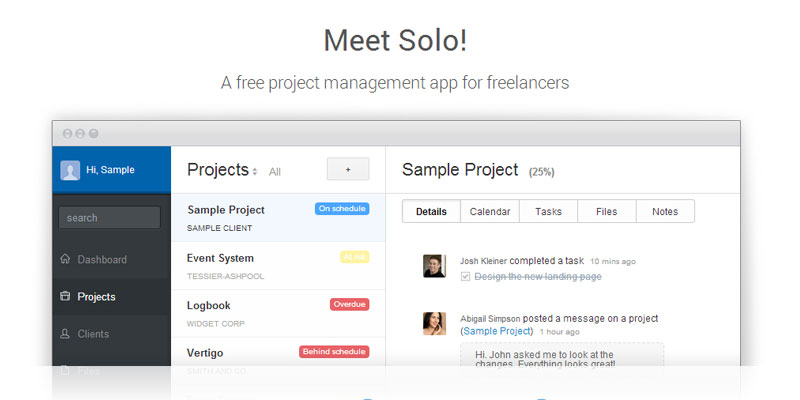Screen dimensions: 800x400
Task: Toggle the completed task checkbox
Action: (465, 277)
